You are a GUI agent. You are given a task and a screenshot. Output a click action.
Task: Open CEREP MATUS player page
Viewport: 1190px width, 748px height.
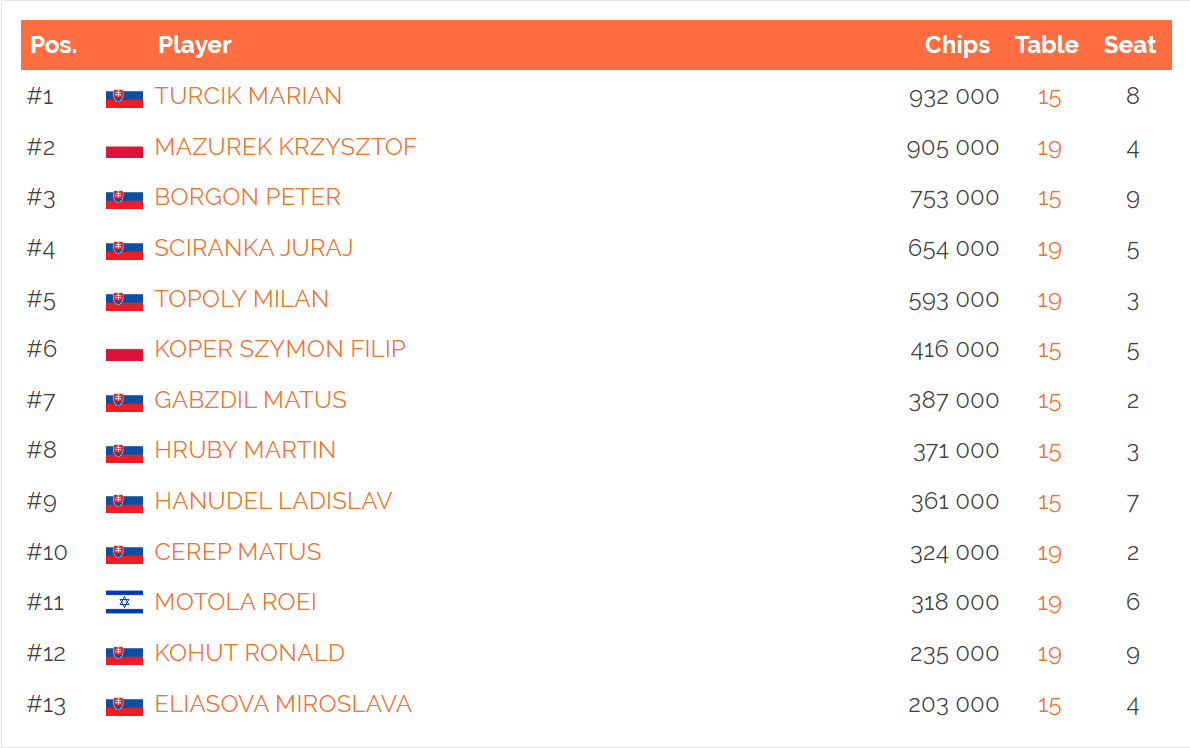(x=238, y=552)
